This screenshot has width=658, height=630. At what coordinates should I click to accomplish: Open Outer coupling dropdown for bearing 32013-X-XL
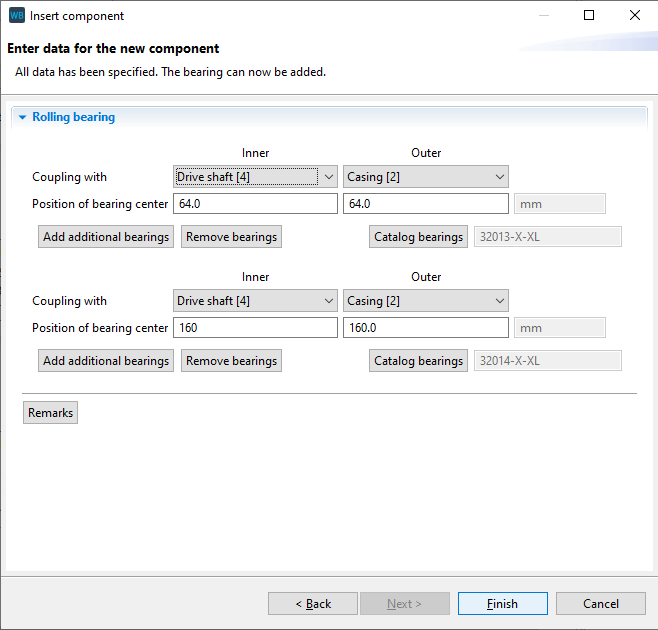click(x=425, y=177)
